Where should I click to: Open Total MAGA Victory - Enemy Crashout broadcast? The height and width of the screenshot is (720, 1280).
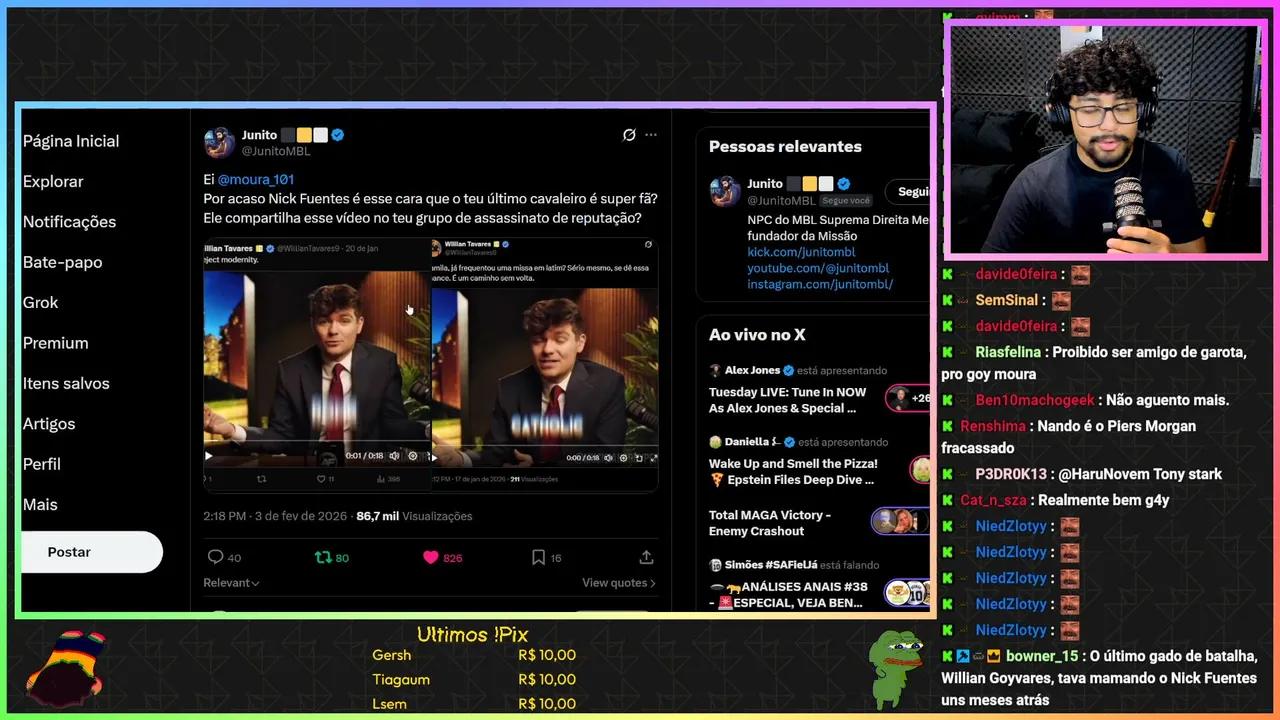pyautogui.click(x=770, y=523)
